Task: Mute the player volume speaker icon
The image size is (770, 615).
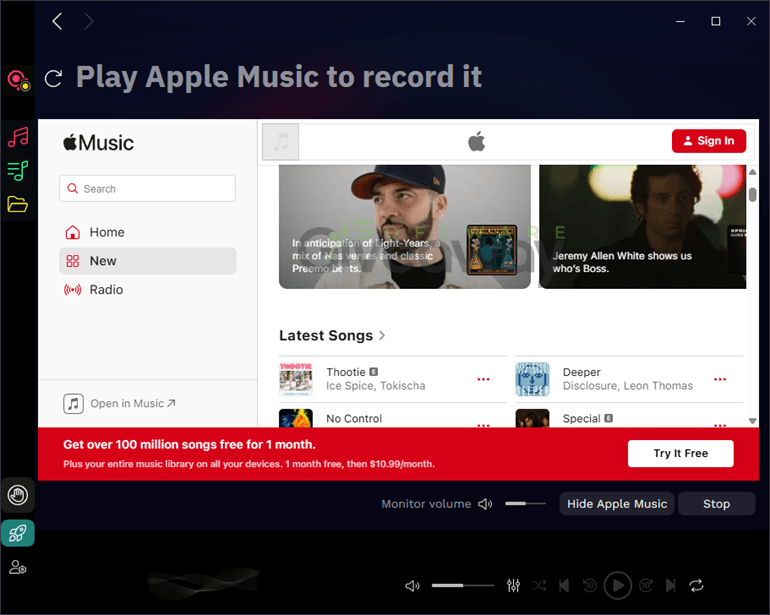Action: [412, 586]
